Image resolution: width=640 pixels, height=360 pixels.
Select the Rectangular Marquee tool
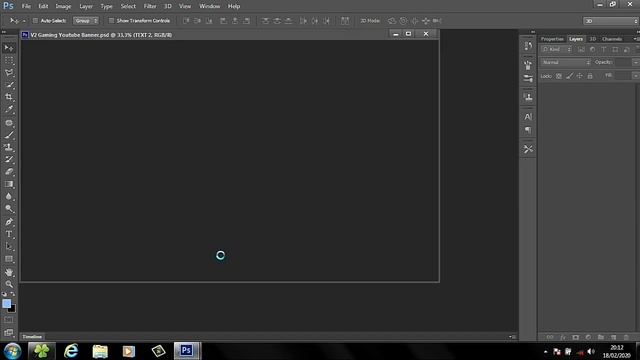click(9, 60)
